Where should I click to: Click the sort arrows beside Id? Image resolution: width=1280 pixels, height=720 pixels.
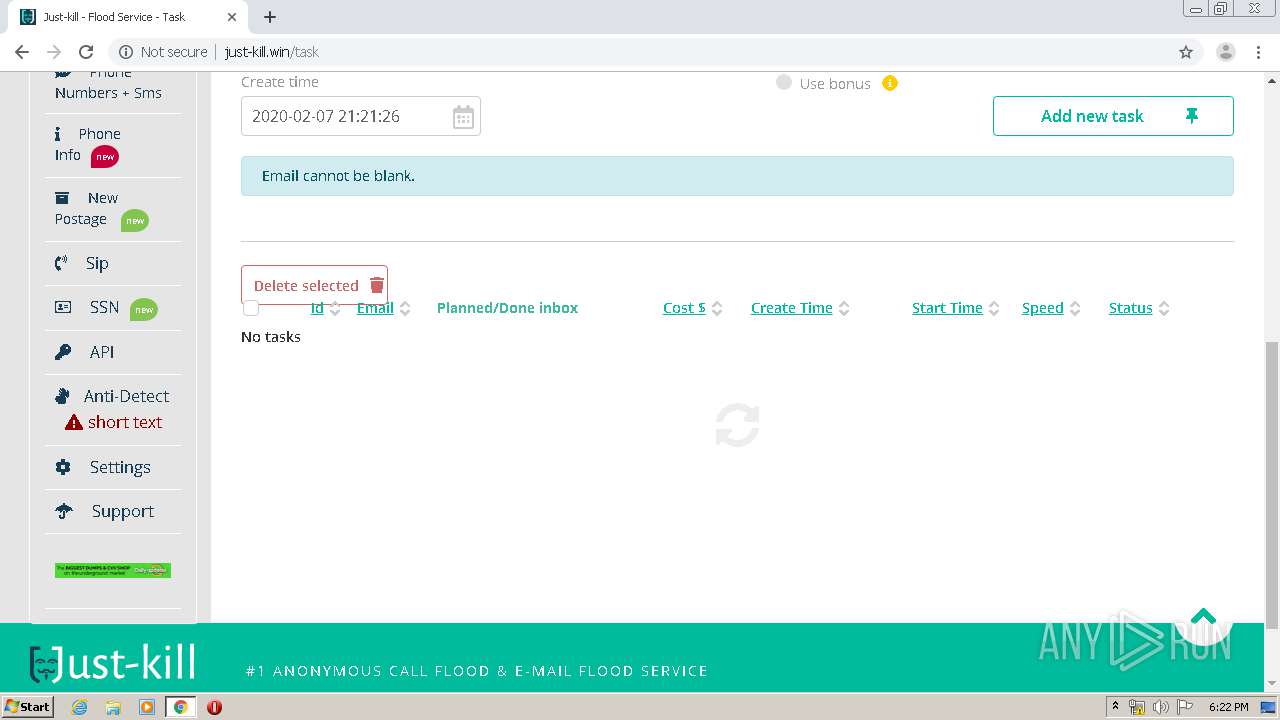(x=335, y=309)
